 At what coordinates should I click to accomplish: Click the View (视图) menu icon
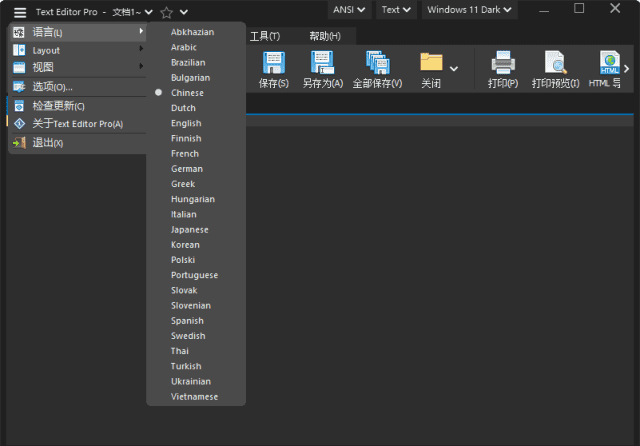(x=19, y=67)
